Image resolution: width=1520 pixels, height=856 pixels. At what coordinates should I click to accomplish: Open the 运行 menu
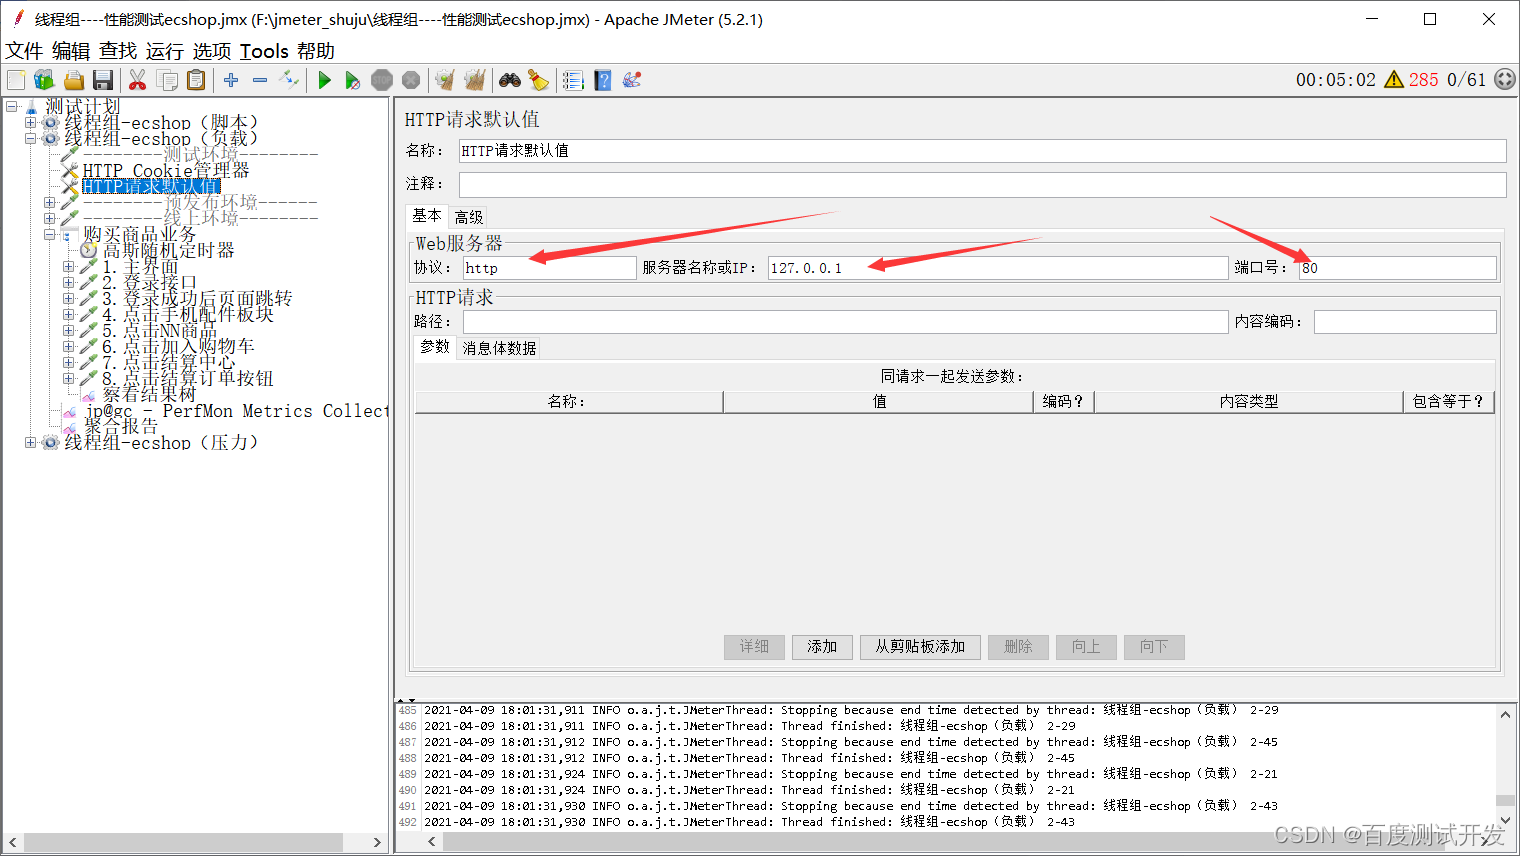165,51
